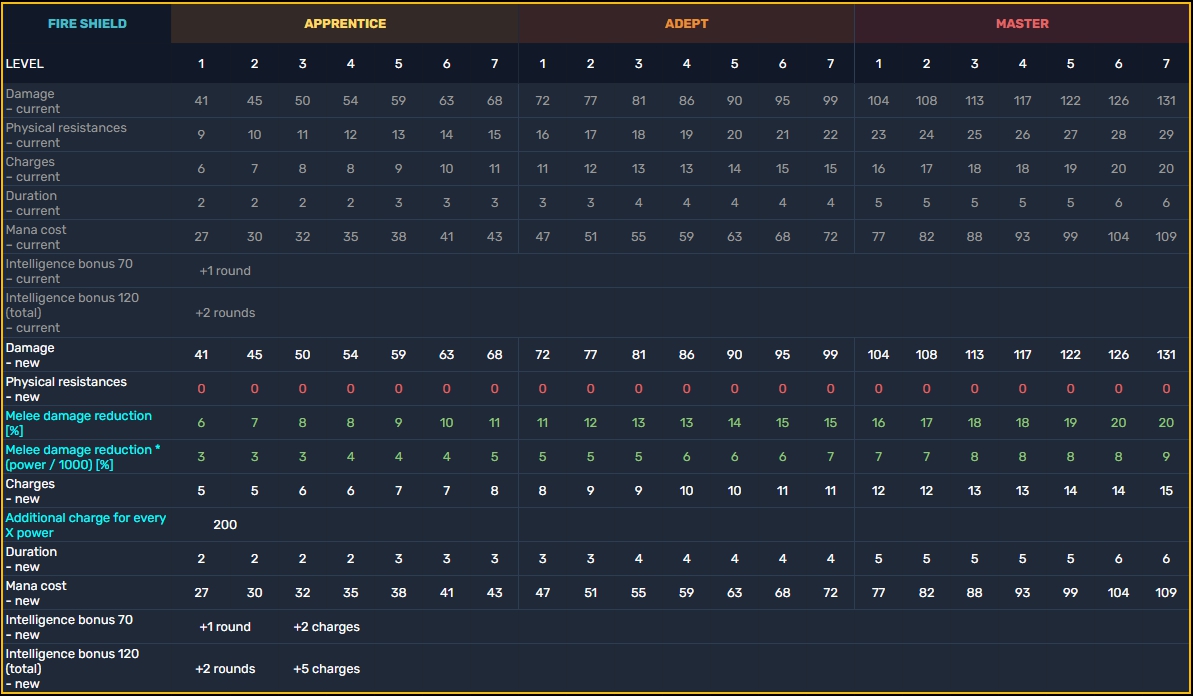The height and width of the screenshot is (696, 1193).
Task: Click the FIRE SHIELD table title
Action: [87, 24]
